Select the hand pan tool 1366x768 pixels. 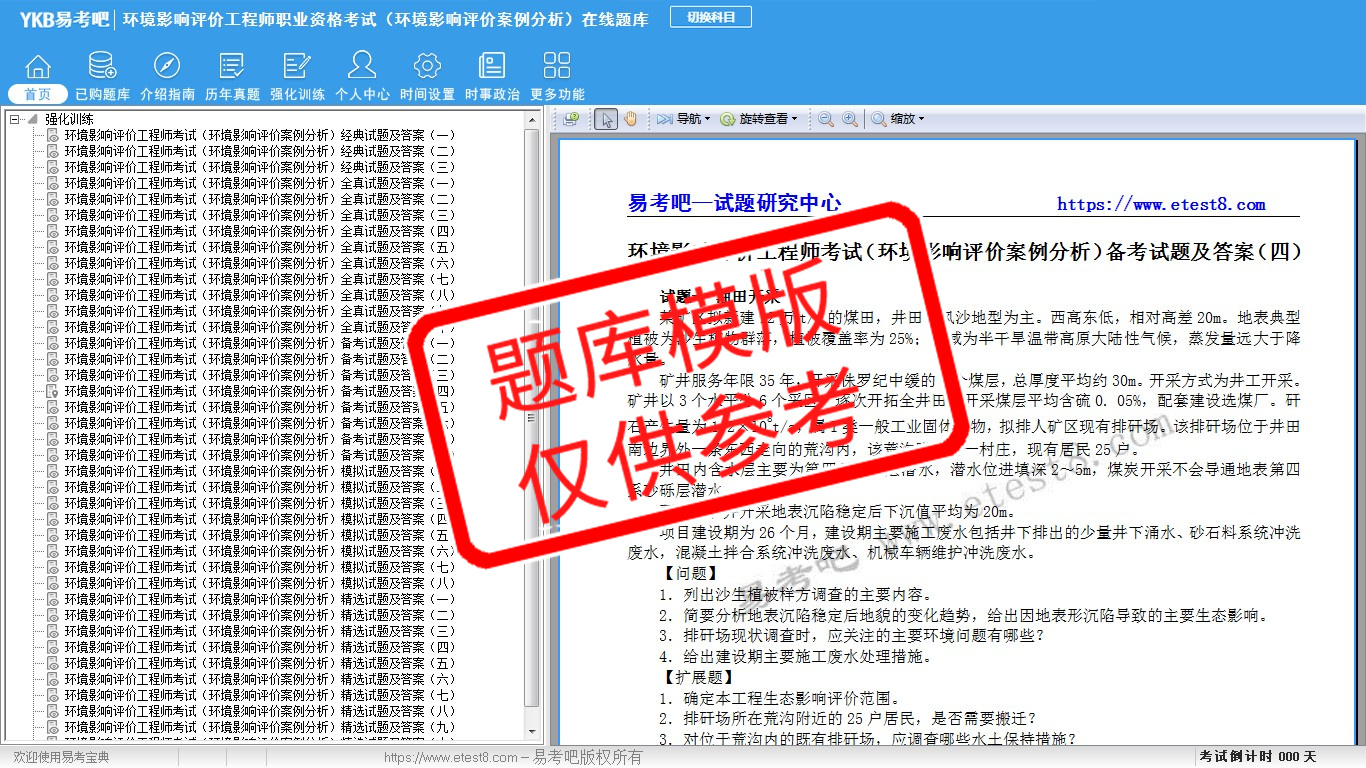coord(631,119)
